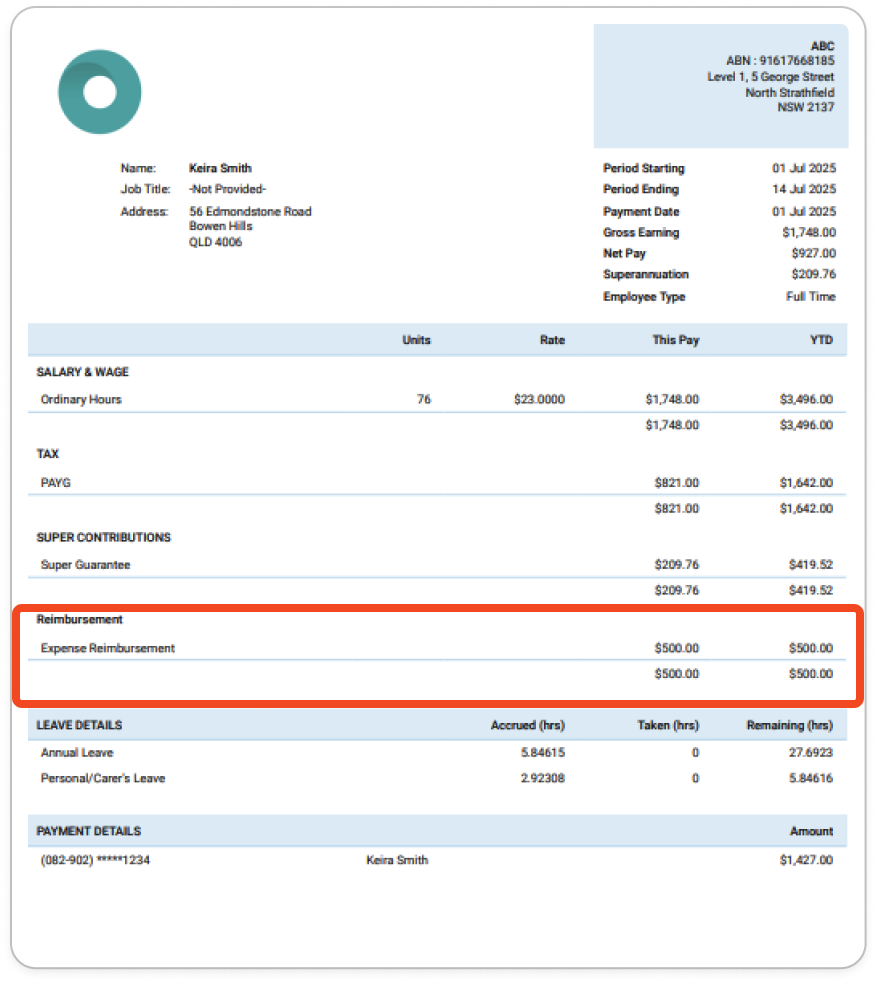Click the Super Guarantee entry
The width and height of the screenshot is (877, 984).
(84, 564)
